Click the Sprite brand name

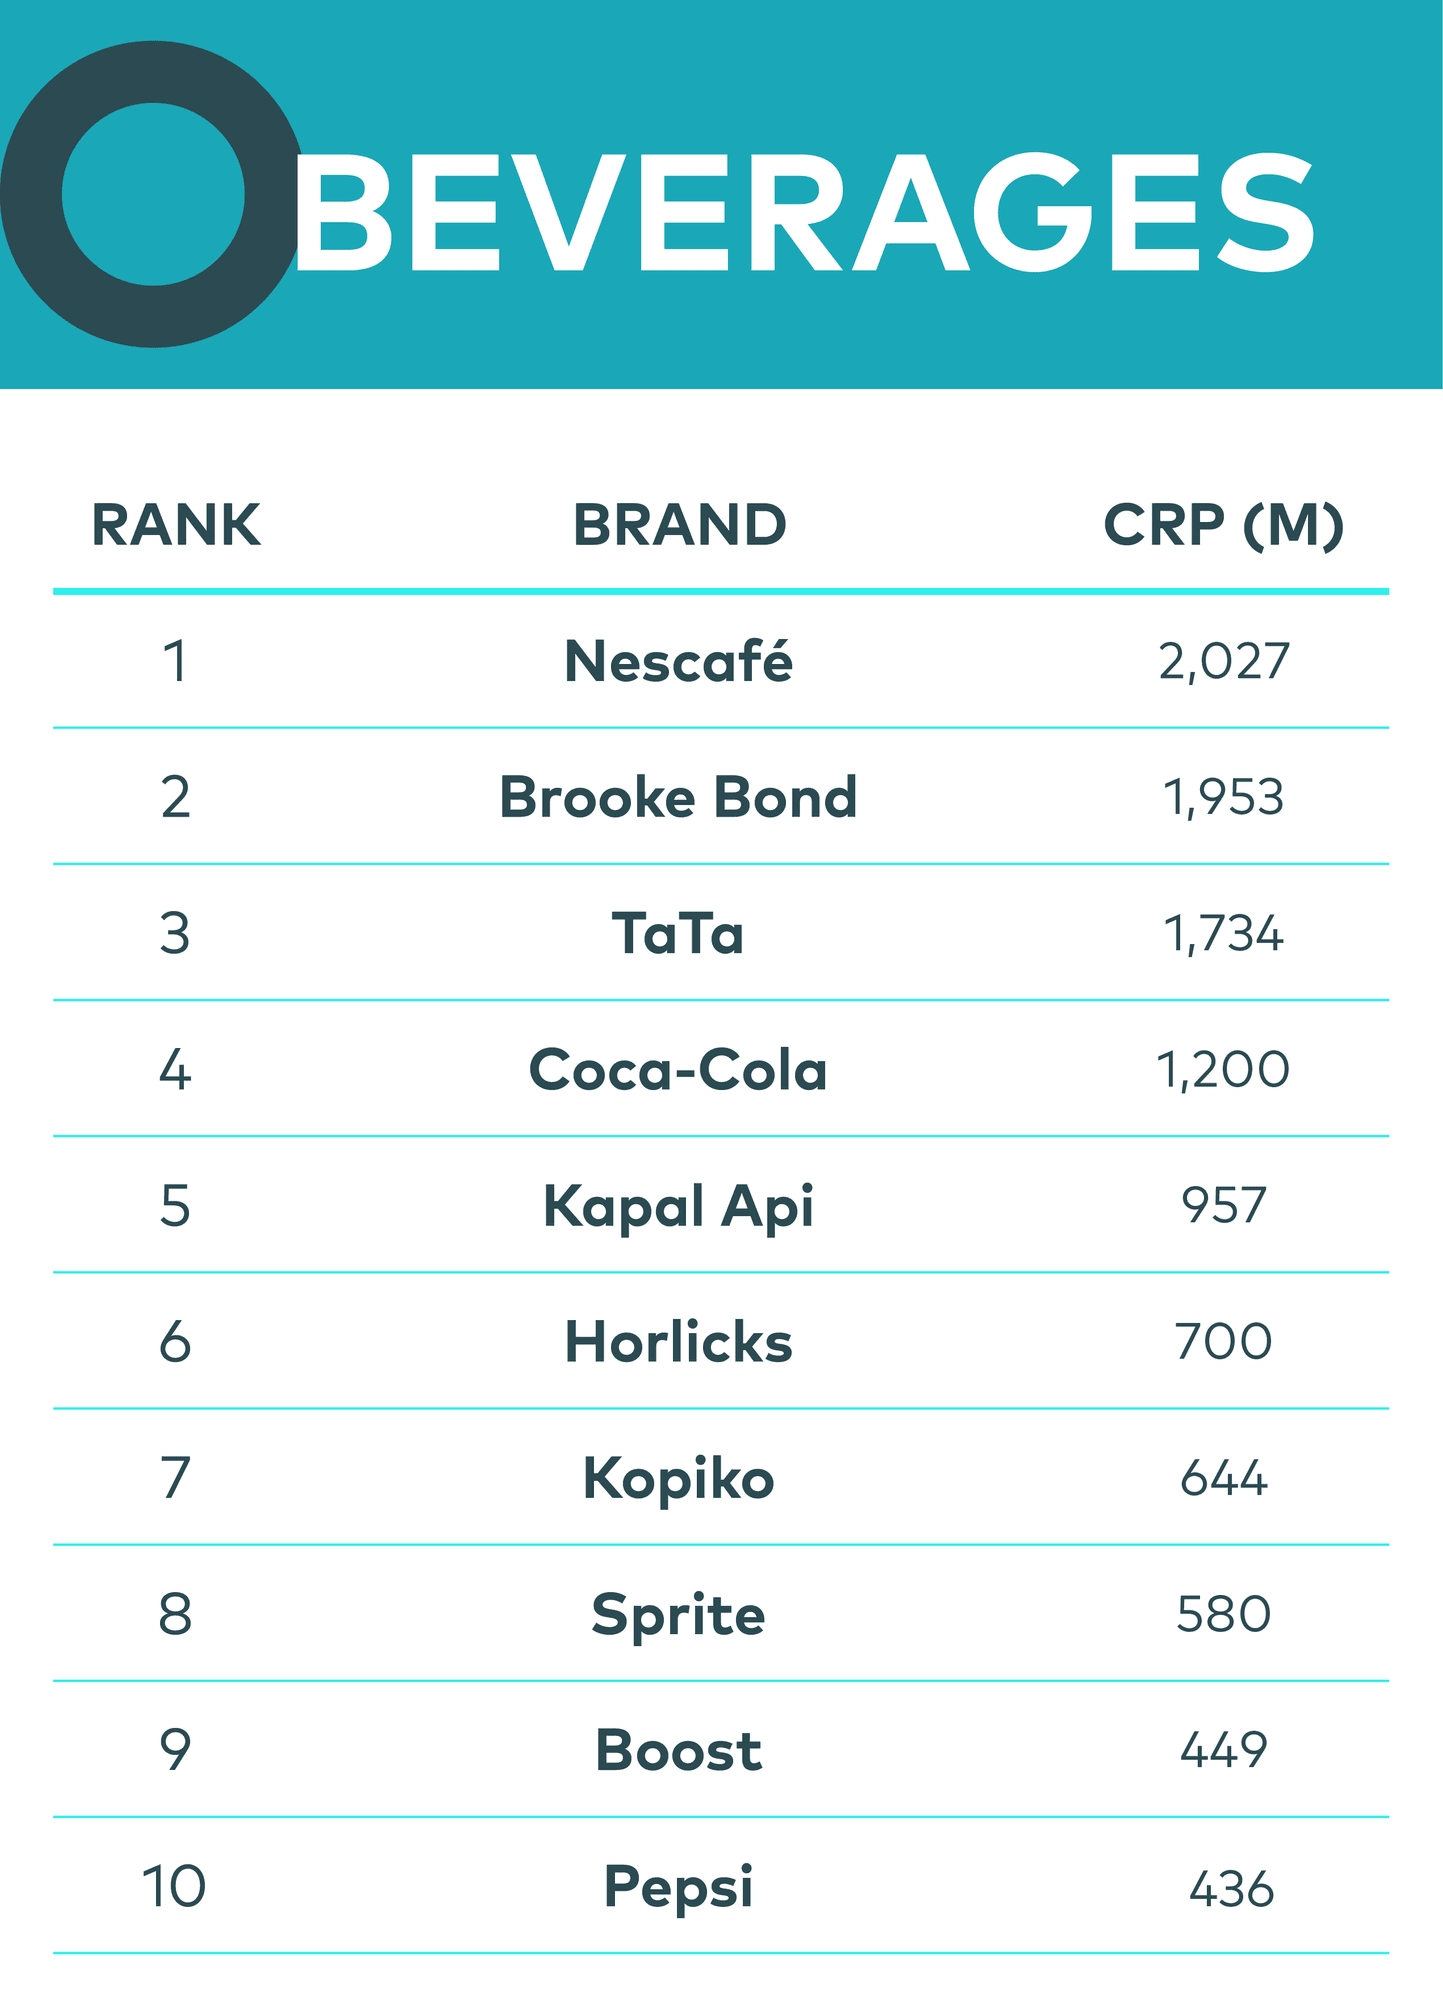coord(679,1615)
